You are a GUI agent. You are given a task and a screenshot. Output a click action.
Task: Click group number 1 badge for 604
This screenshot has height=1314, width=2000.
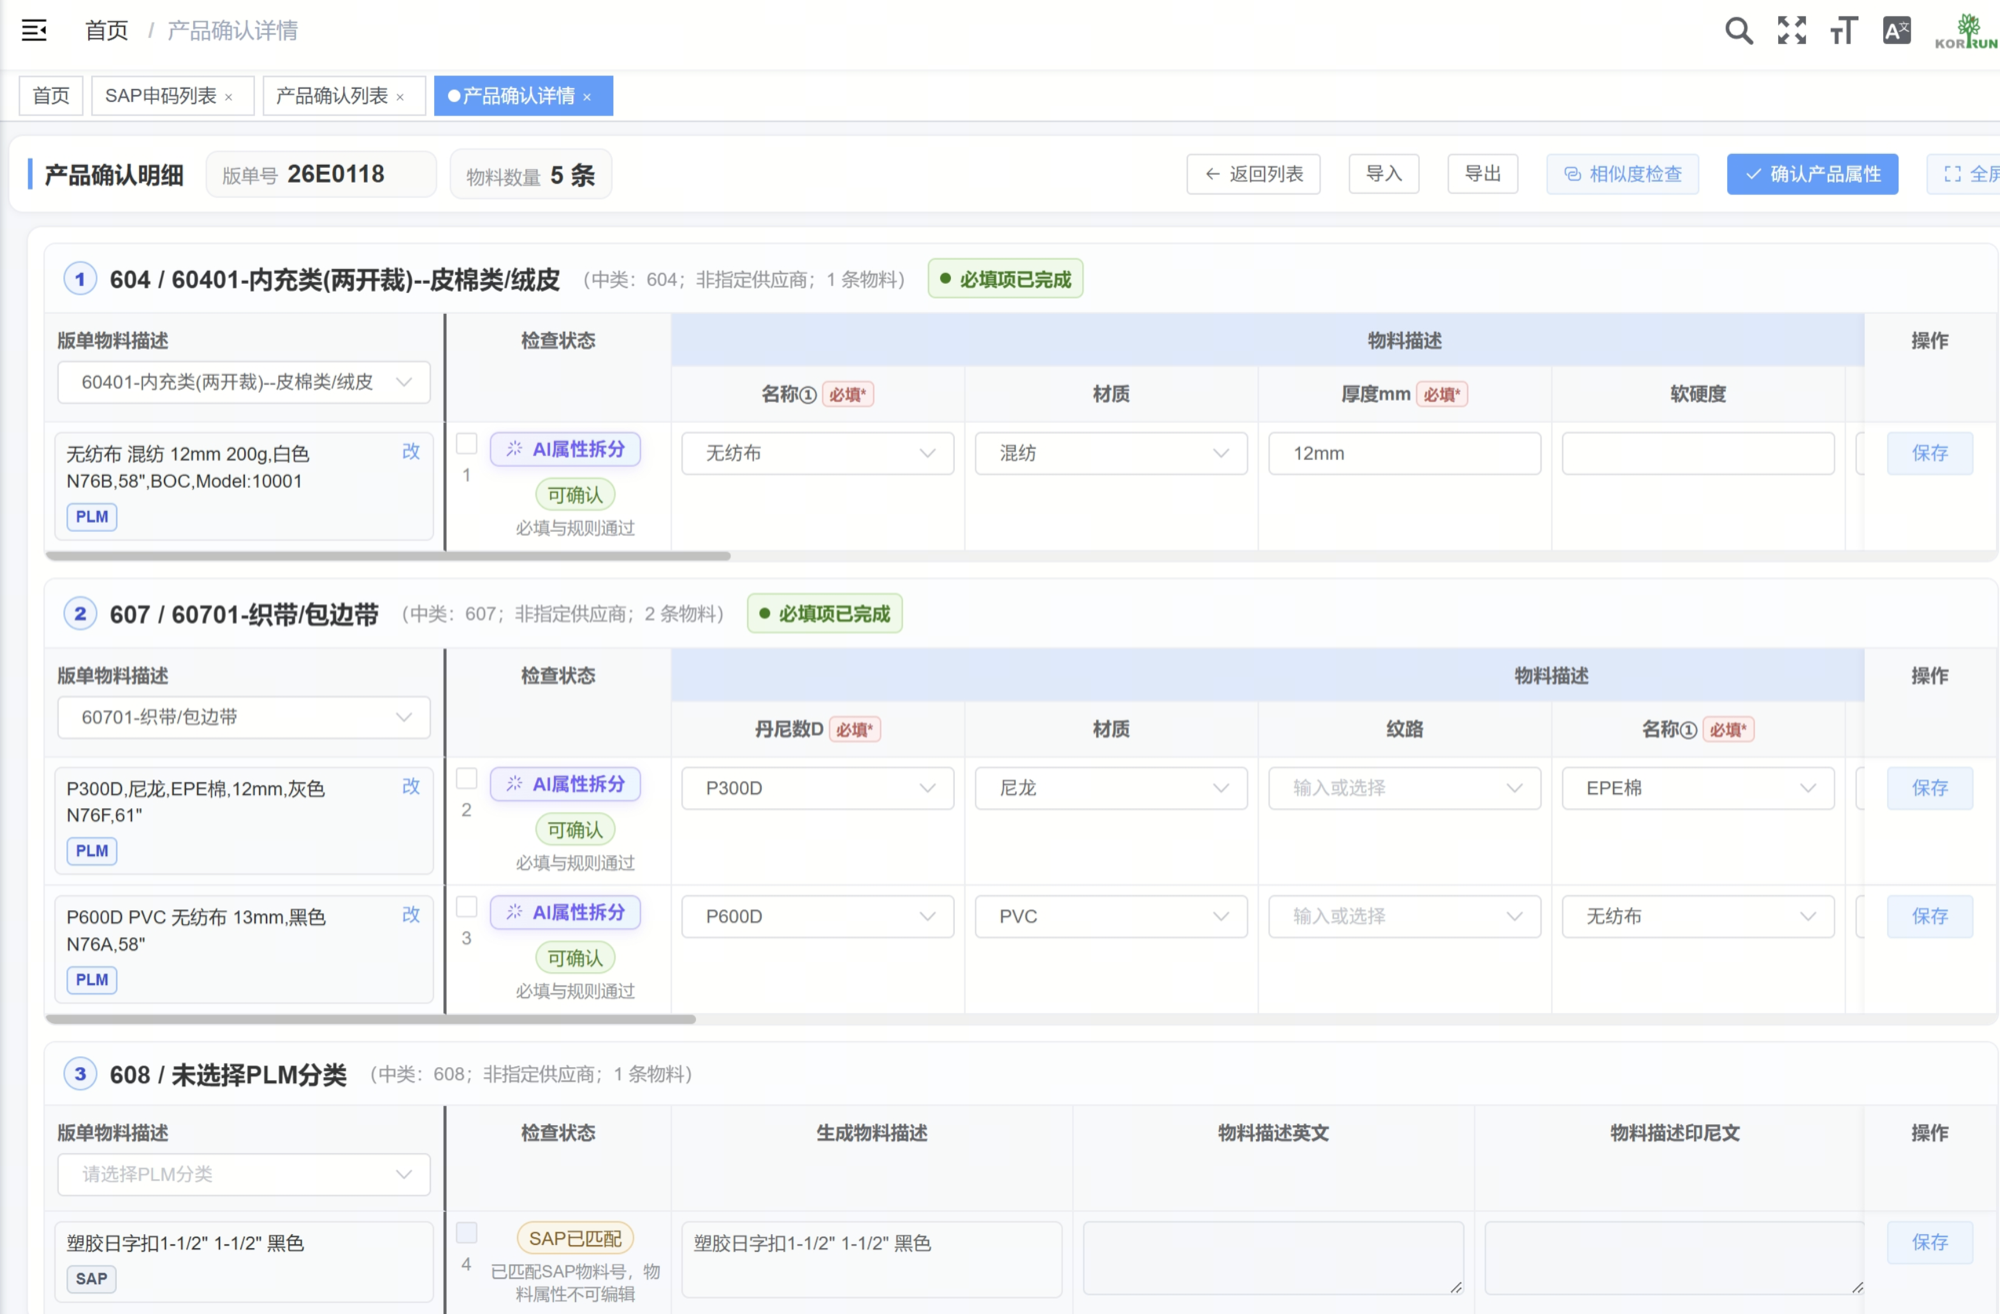point(80,279)
